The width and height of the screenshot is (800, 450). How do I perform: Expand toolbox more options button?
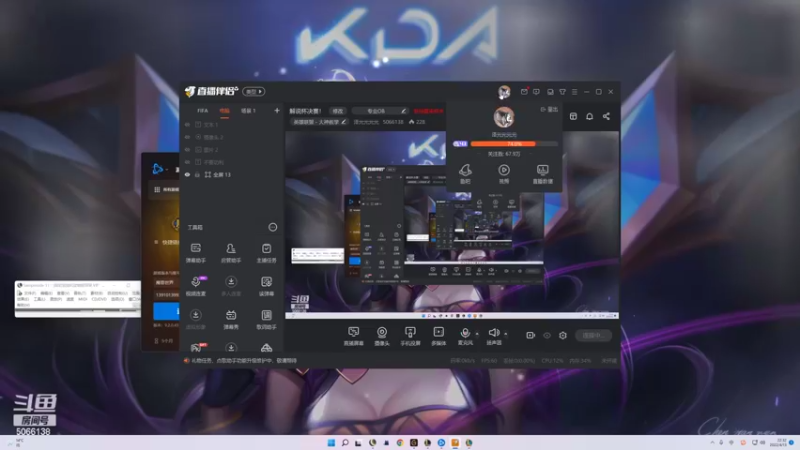pyautogui.click(x=273, y=227)
